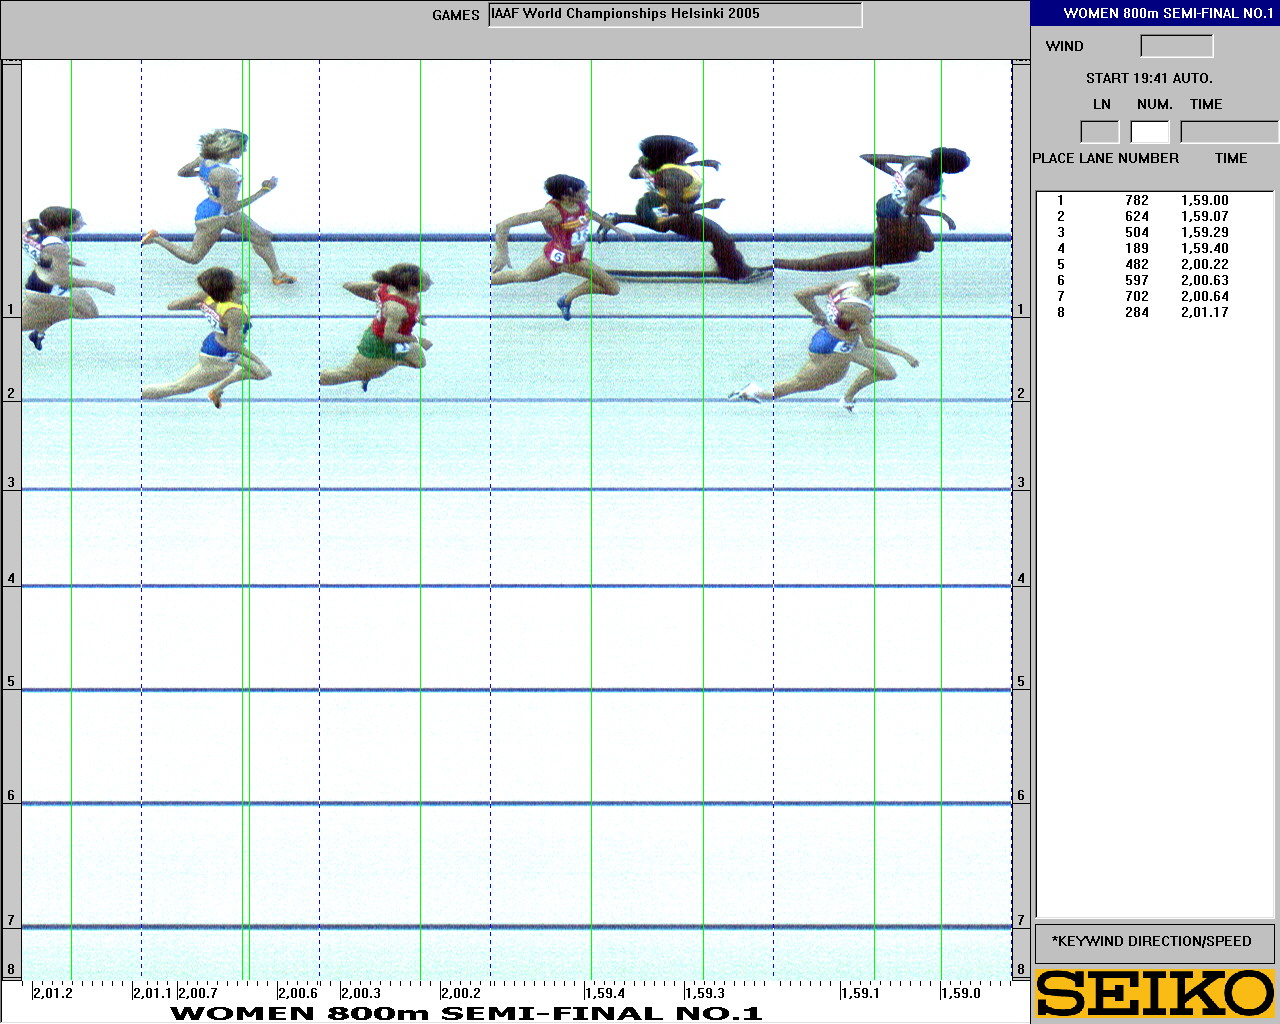Click the TIME entry field

click(x=1228, y=132)
